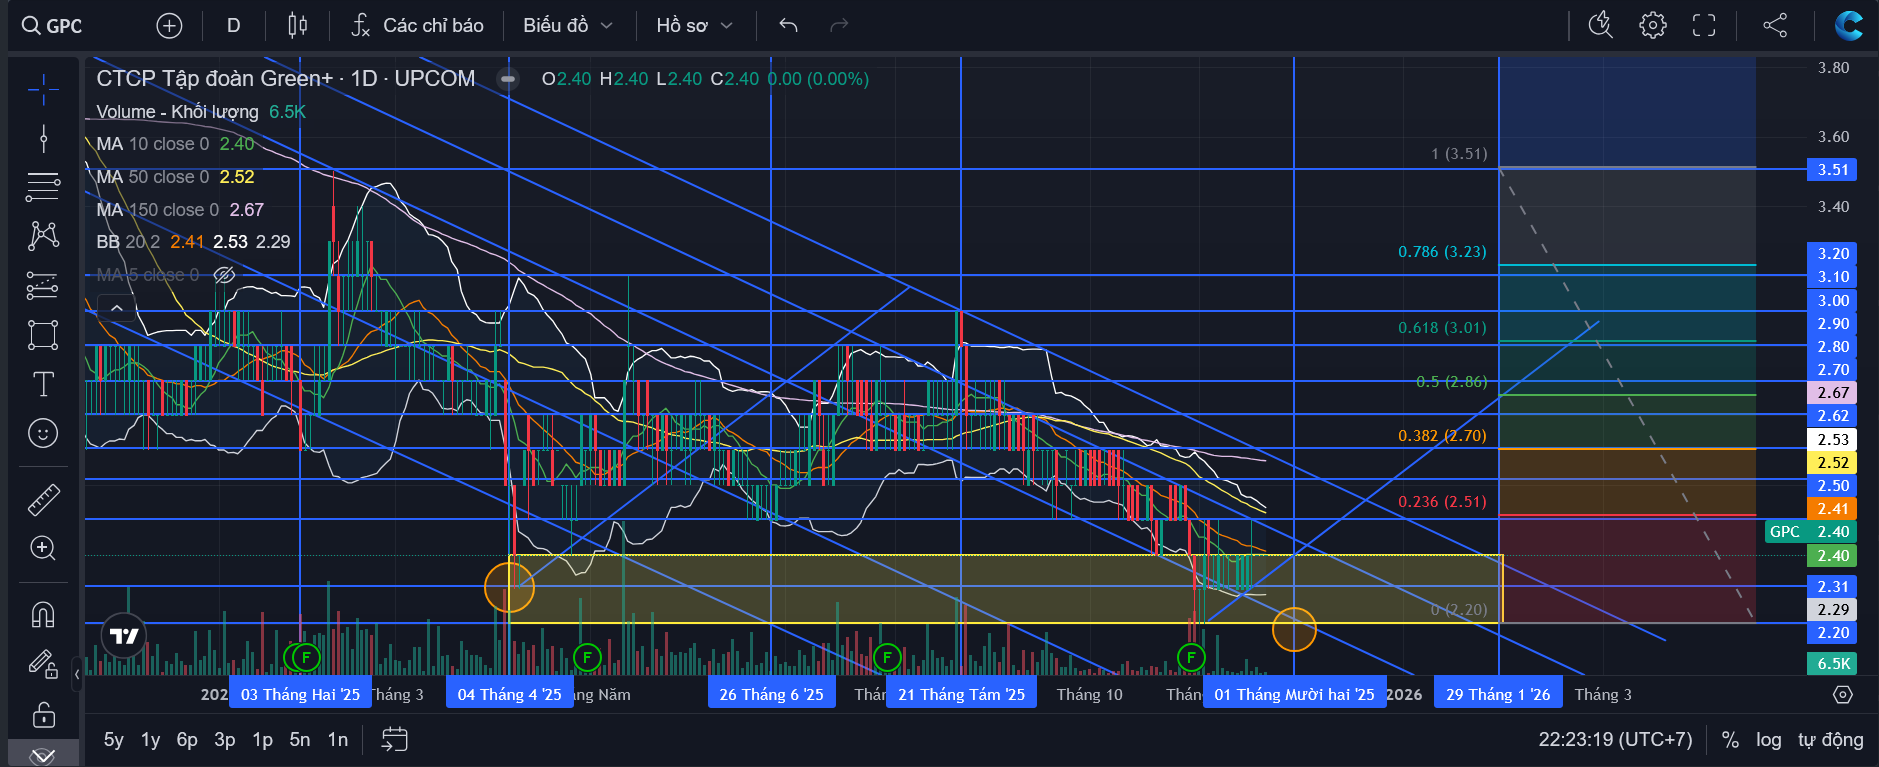Open the D time interval selector
The image size is (1879, 767).
click(234, 26)
